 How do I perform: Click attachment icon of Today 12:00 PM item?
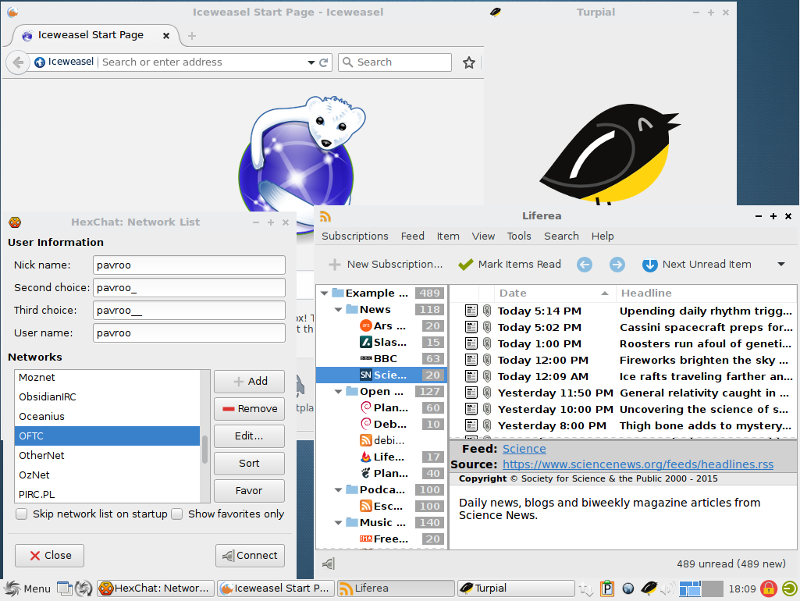pyautogui.click(x=487, y=360)
